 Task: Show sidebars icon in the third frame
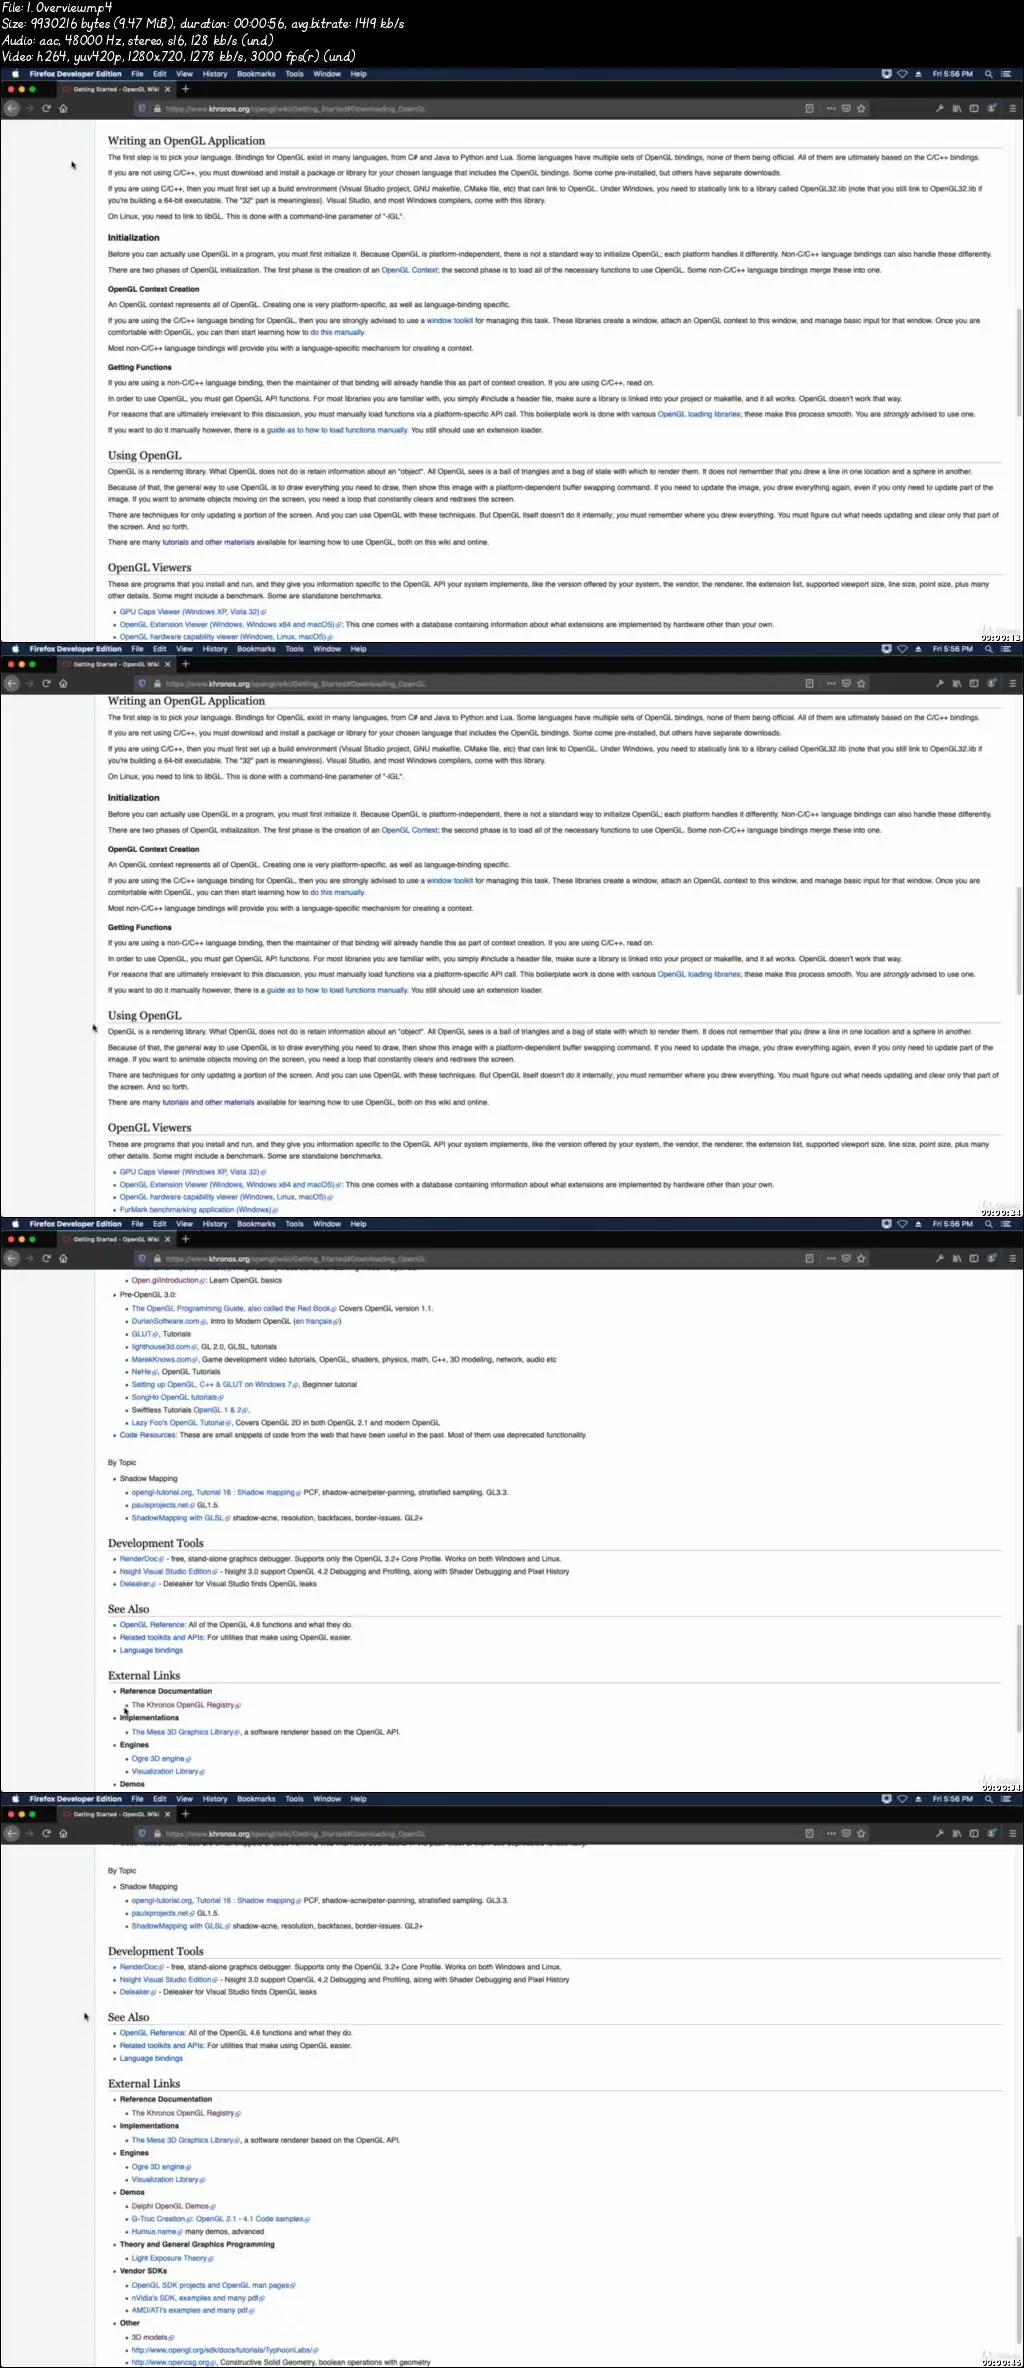coord(974,1258)
